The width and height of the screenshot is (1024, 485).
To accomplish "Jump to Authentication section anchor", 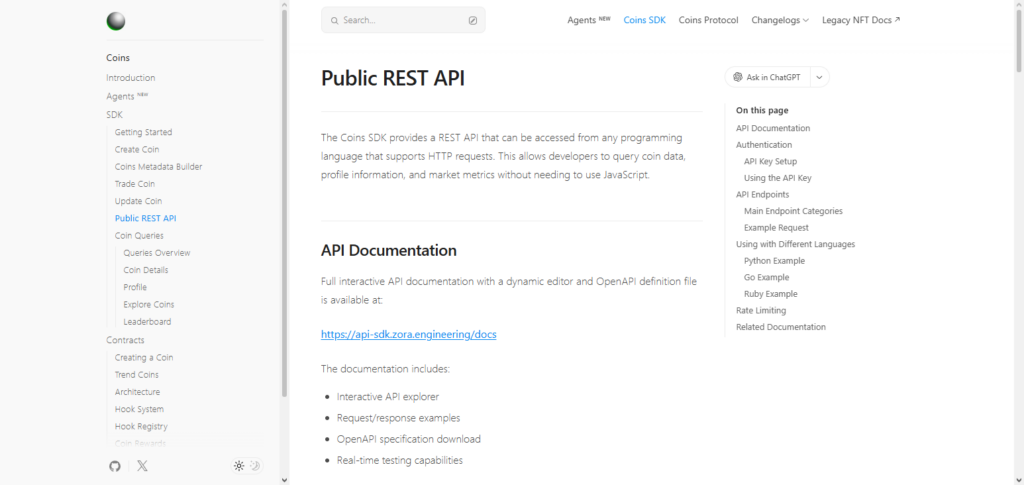I will [x=764, y=145].
